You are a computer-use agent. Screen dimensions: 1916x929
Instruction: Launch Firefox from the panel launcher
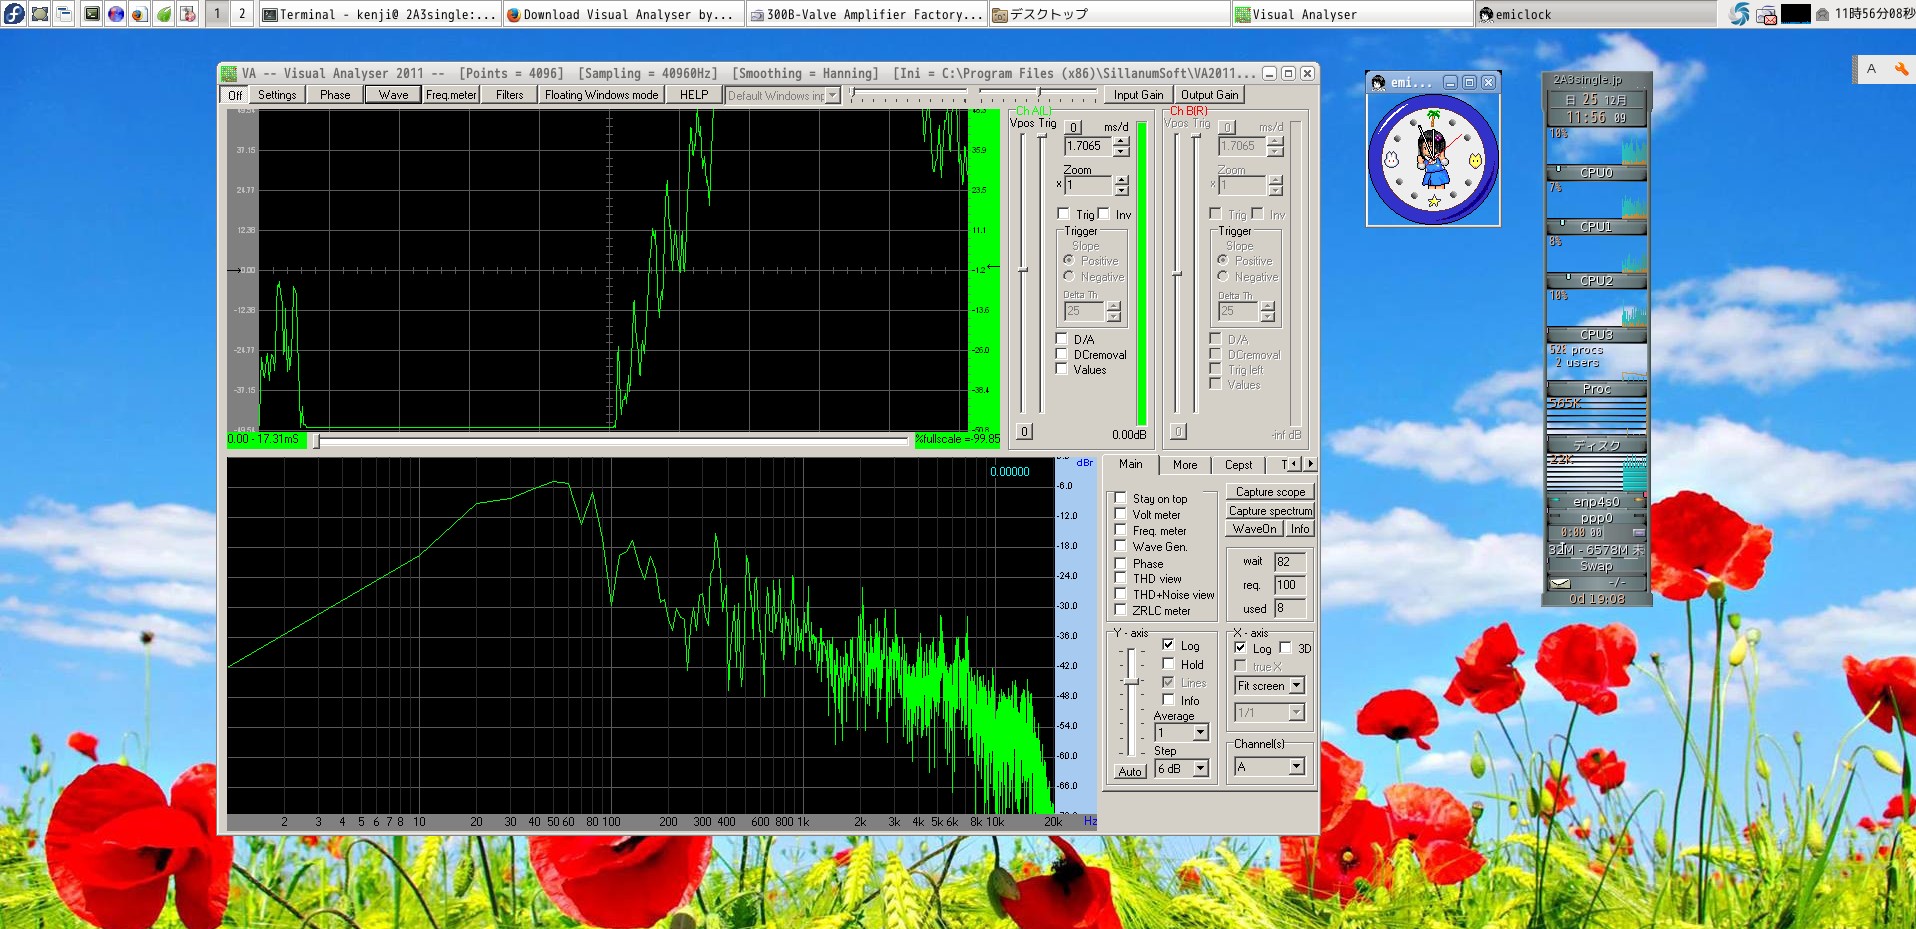point(140,14)
